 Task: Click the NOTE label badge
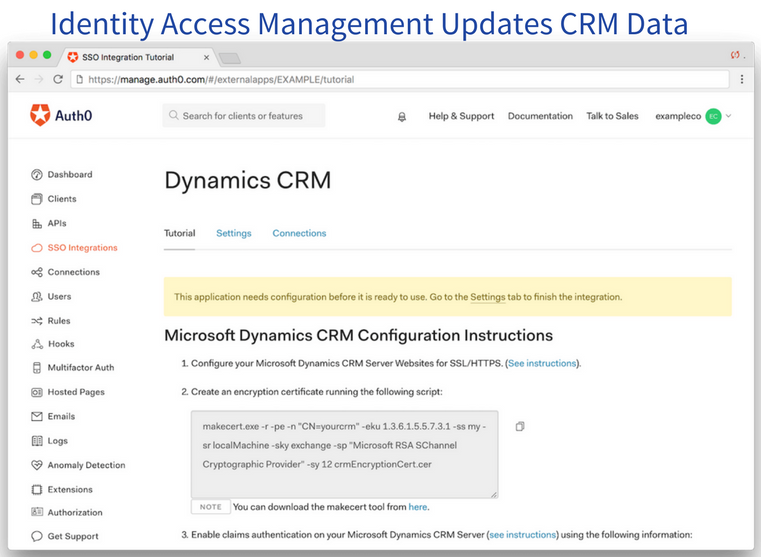(211, 507)
